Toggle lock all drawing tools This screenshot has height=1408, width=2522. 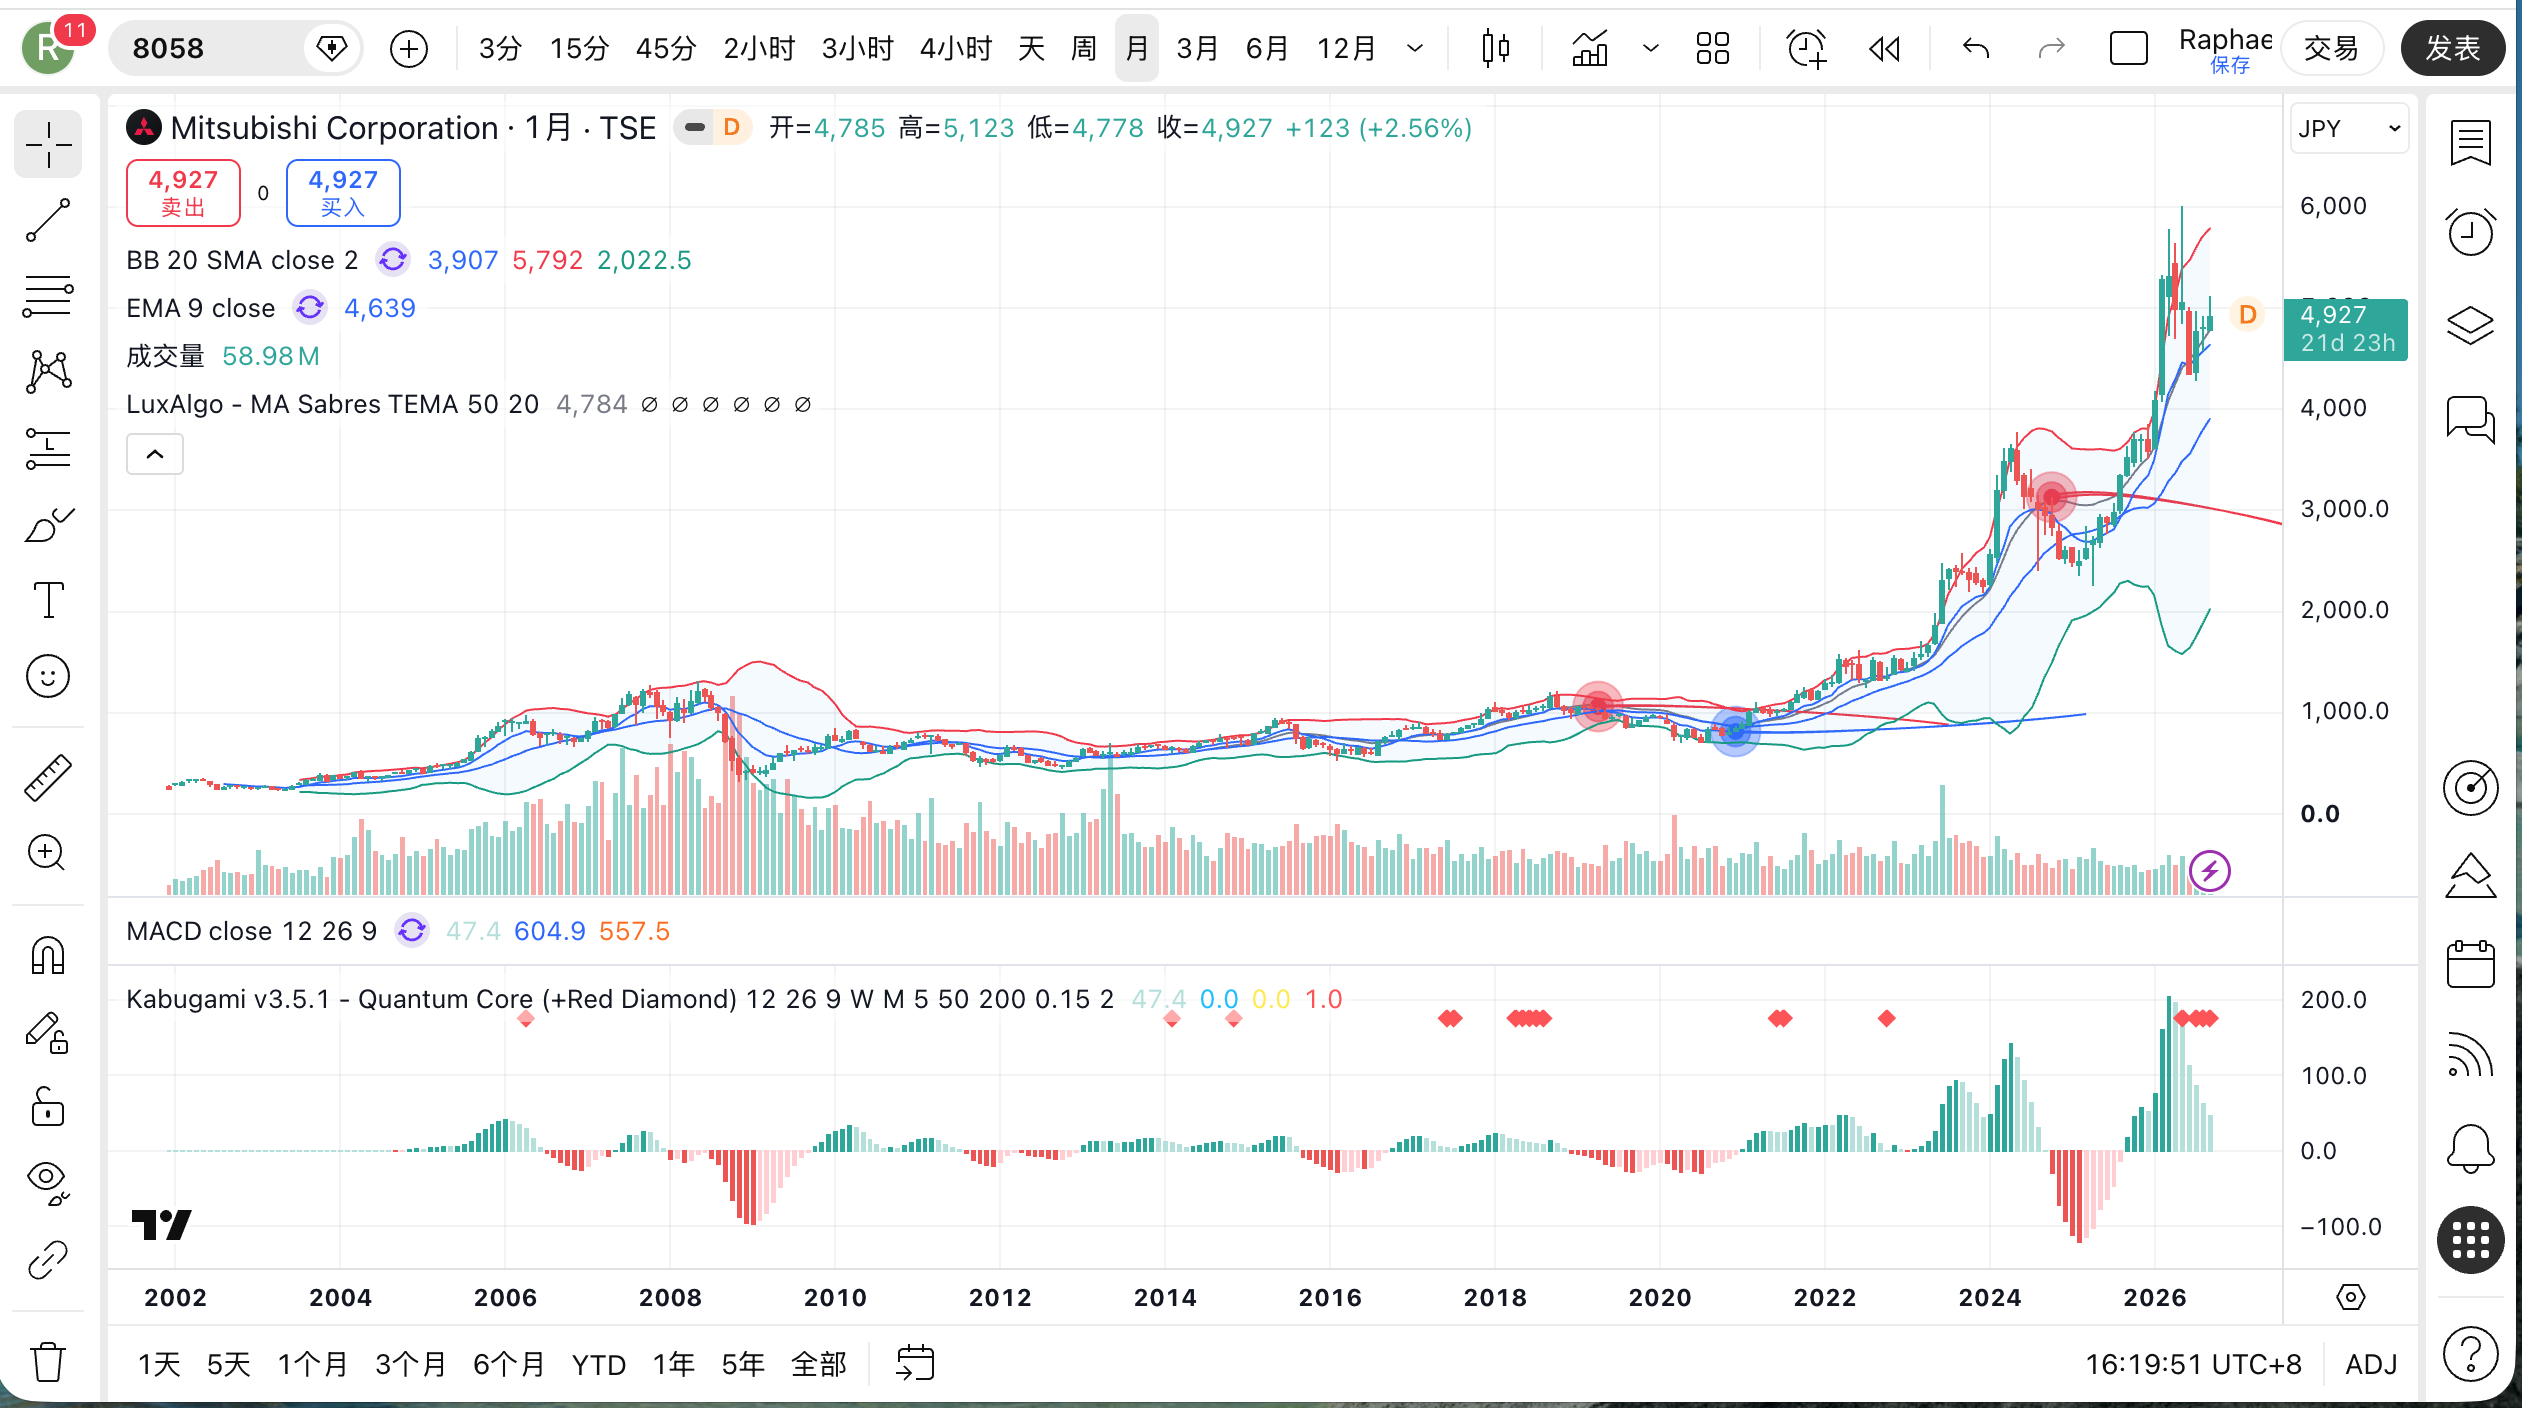48,1107
